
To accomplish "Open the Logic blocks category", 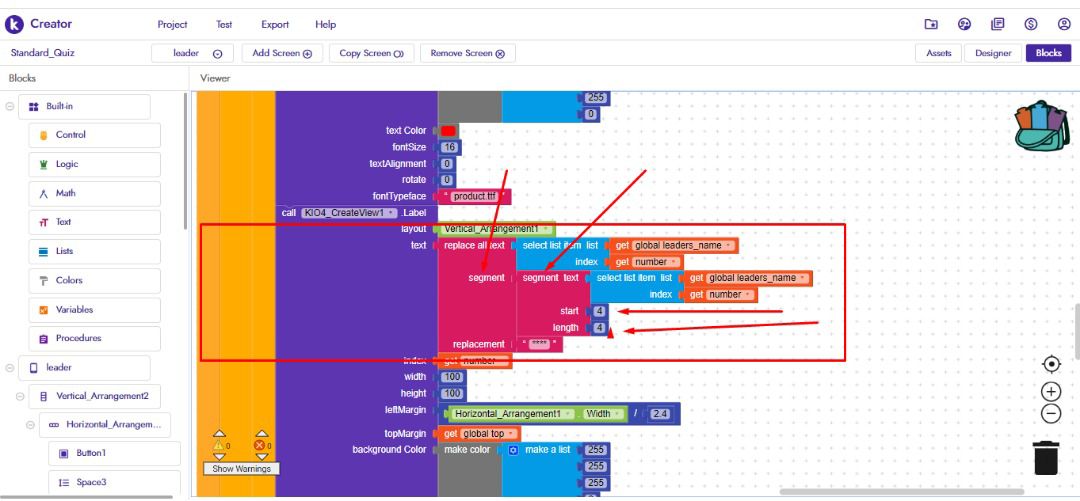I will click(94, 164).
